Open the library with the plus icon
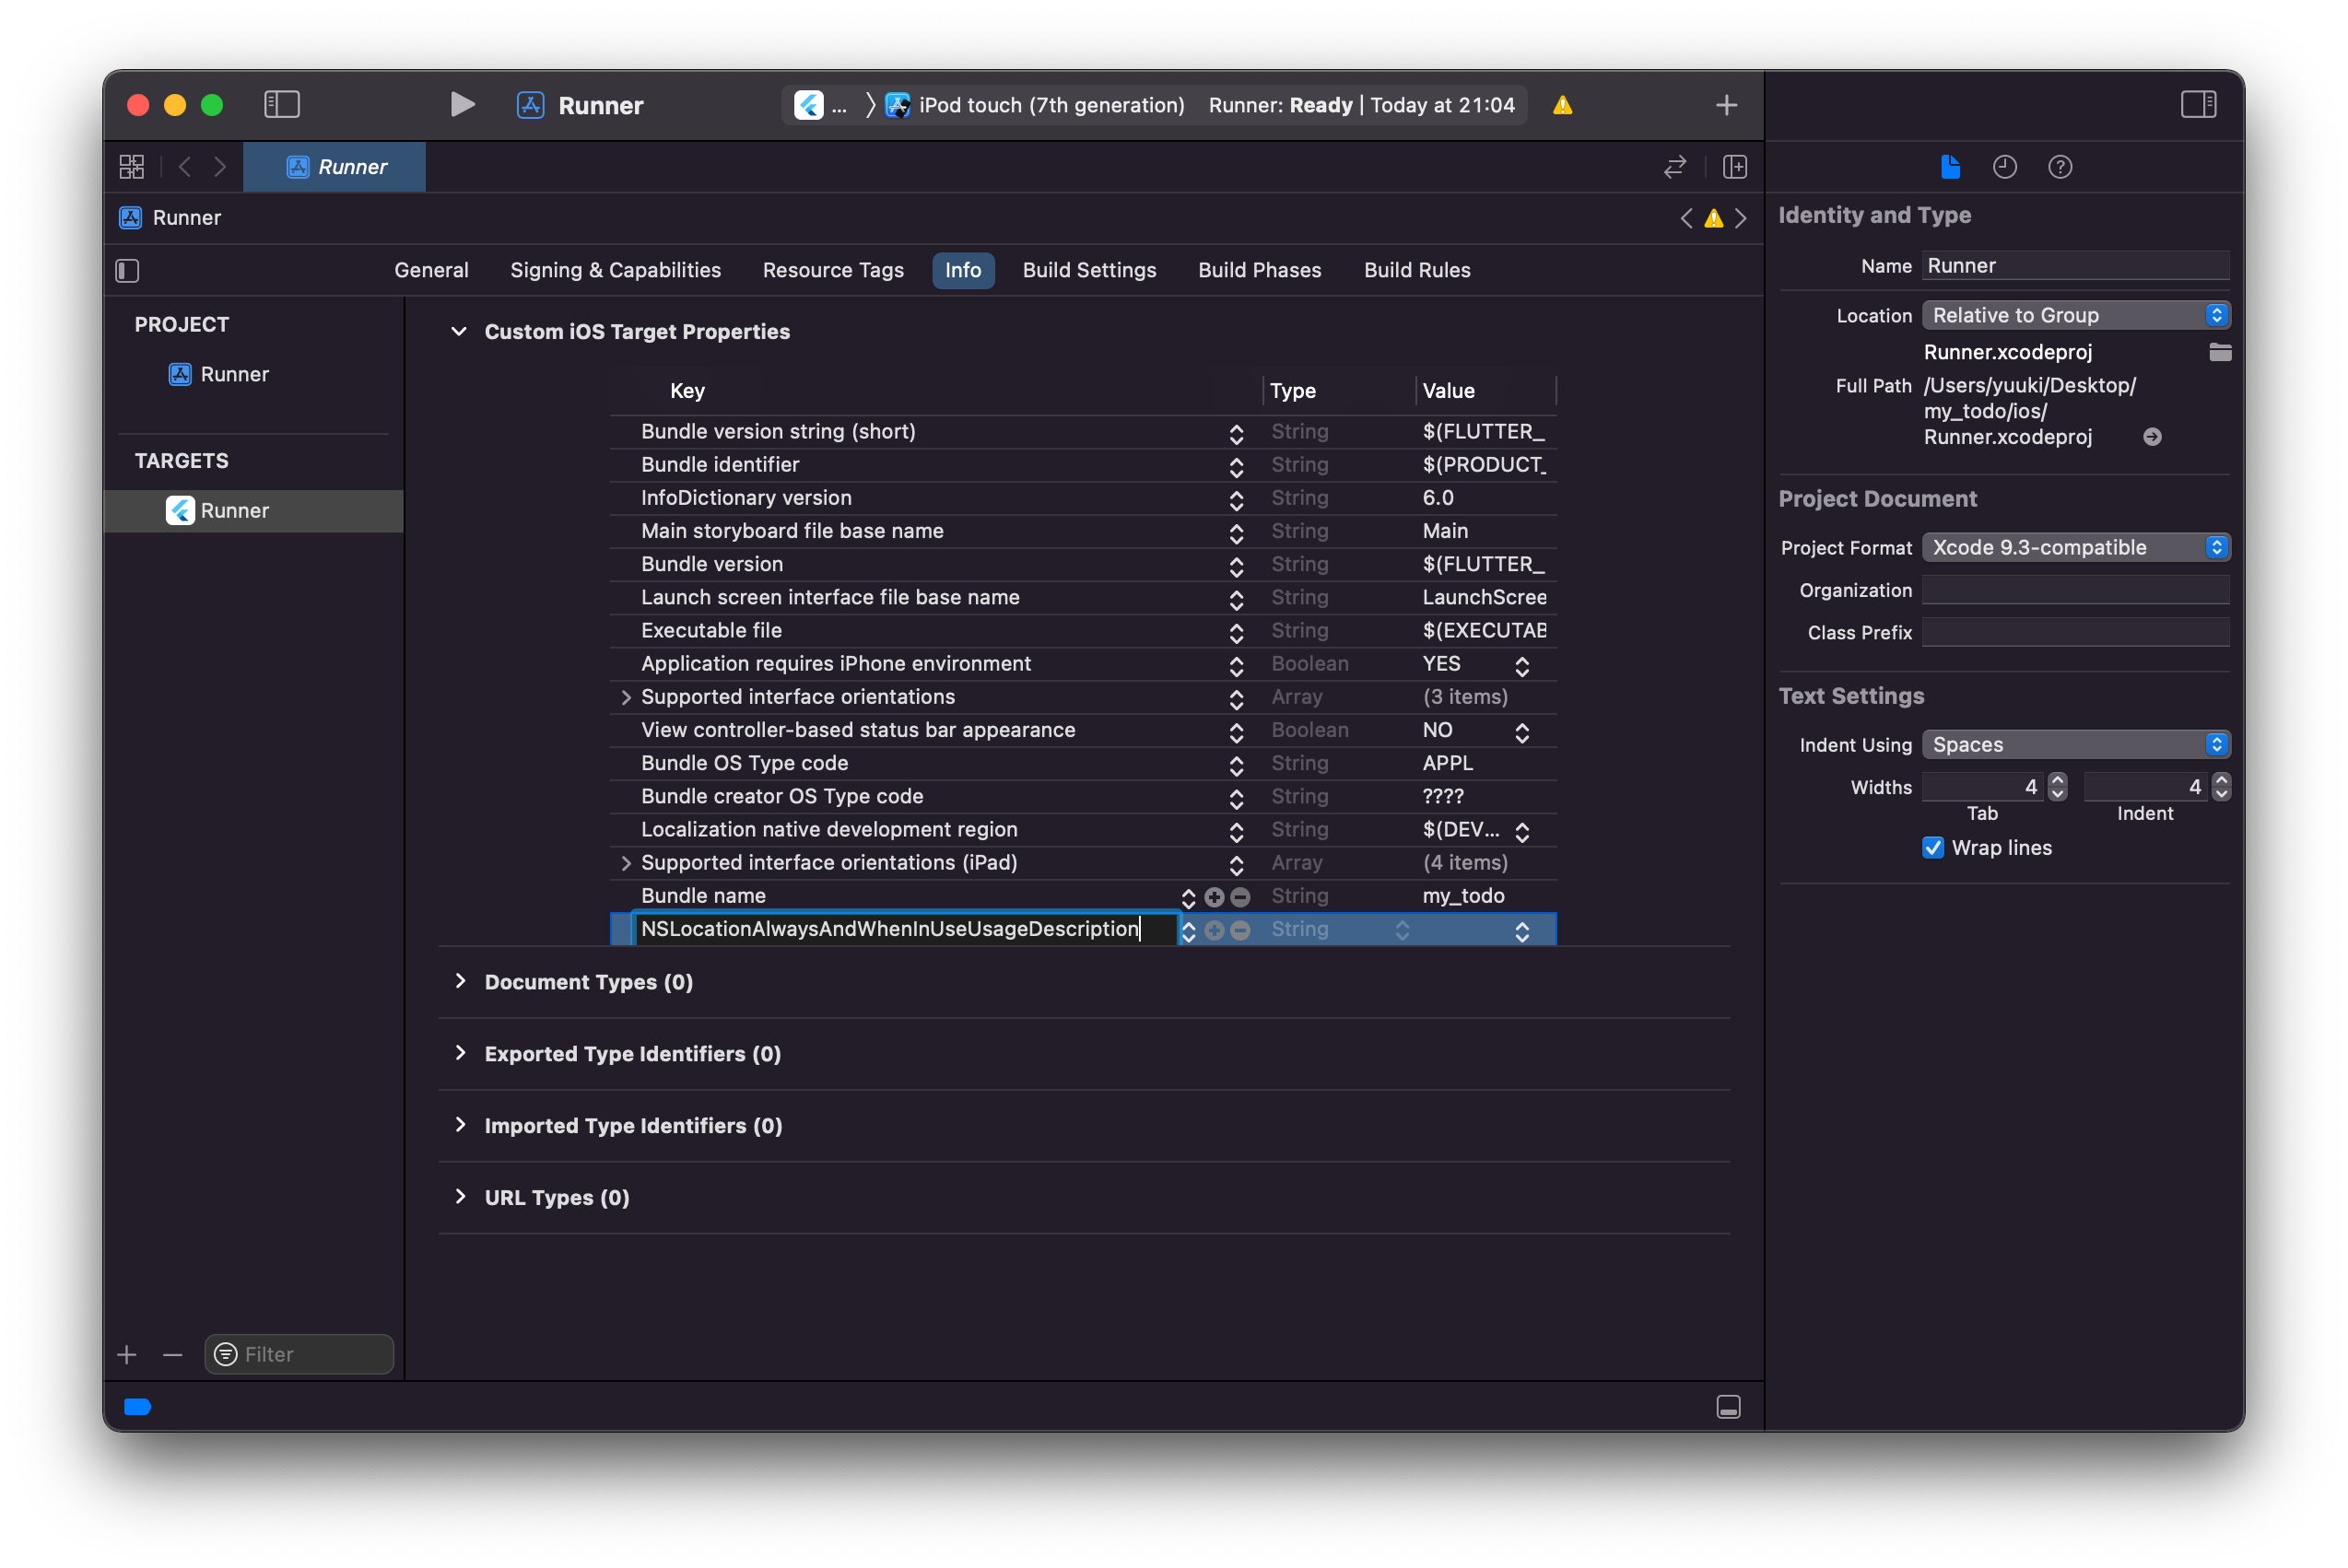 coord(1726,105)
